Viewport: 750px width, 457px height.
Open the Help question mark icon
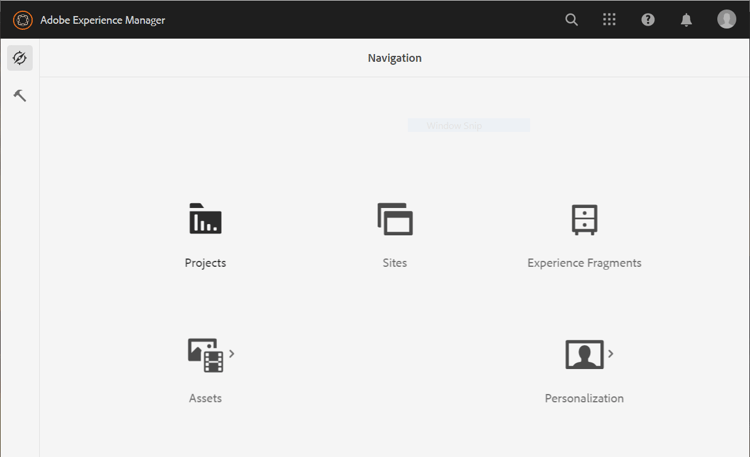[648, 20]
